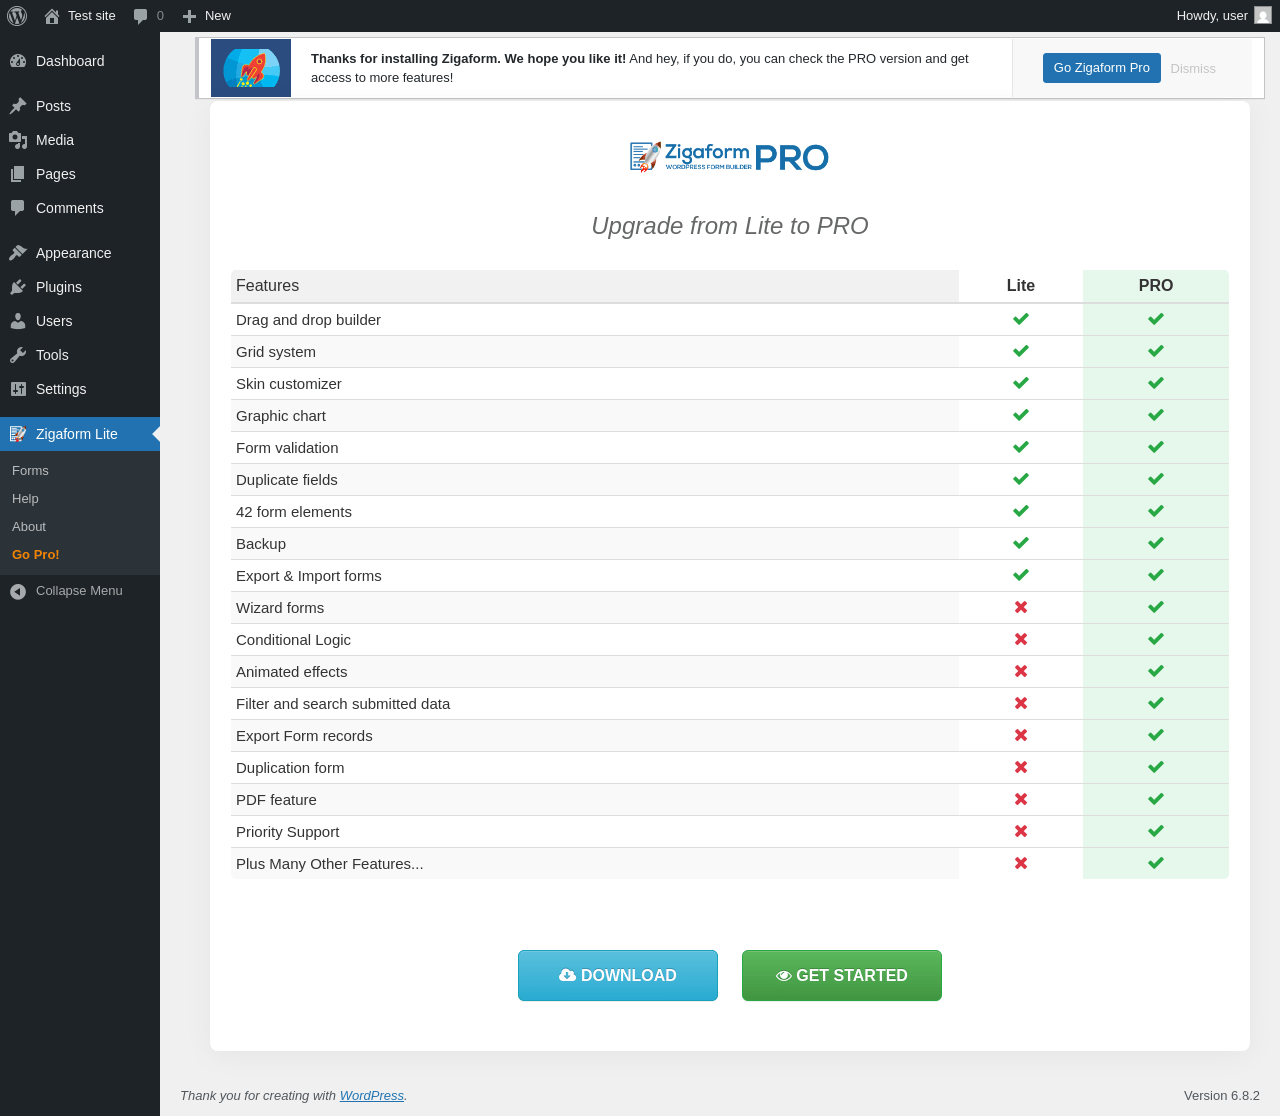Click the PRO checkmark for Animated effects
1280x1116 pixels.
pos(1156,671)
